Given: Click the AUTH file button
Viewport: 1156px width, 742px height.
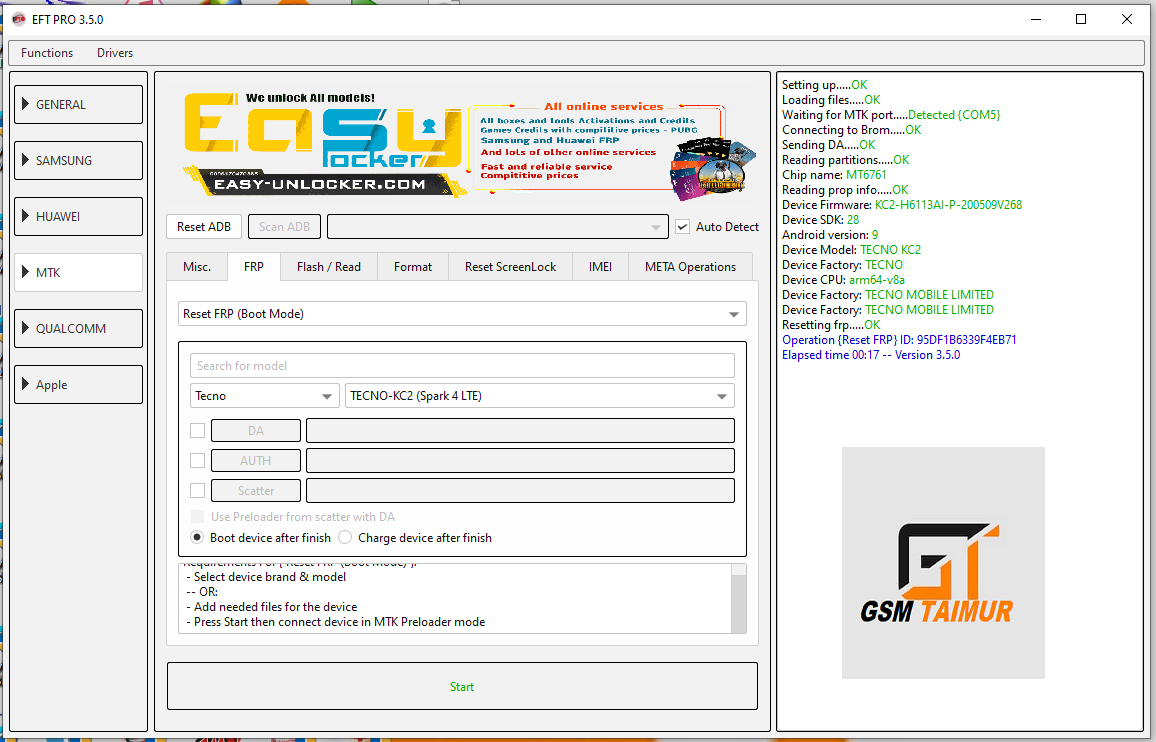Looking at the screenshot, I should point(256,461).
